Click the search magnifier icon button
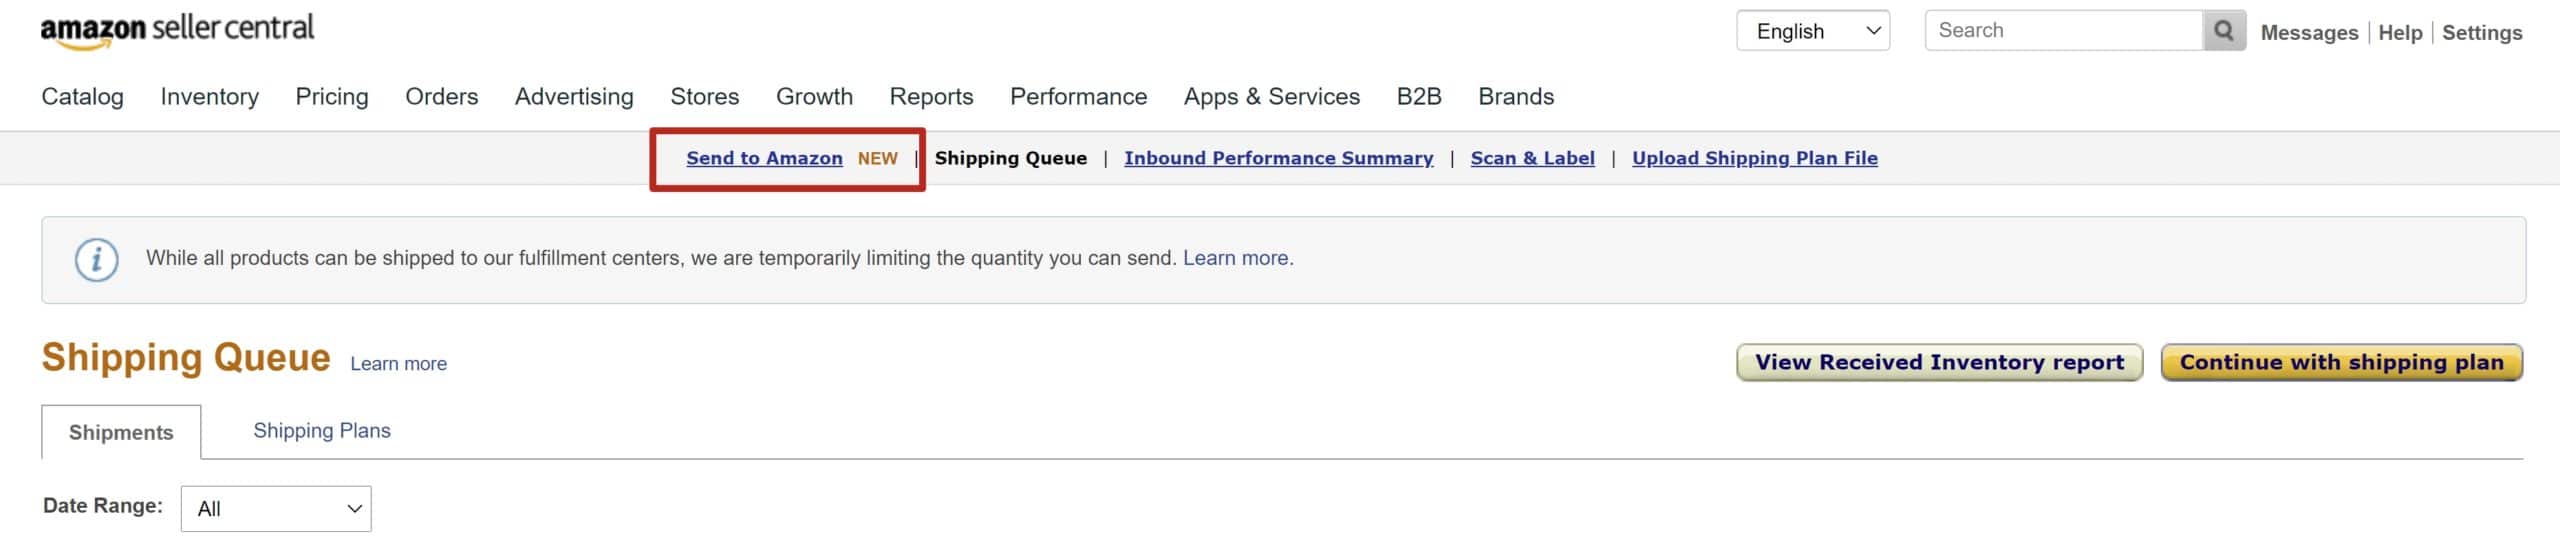 click(2224, 31)
